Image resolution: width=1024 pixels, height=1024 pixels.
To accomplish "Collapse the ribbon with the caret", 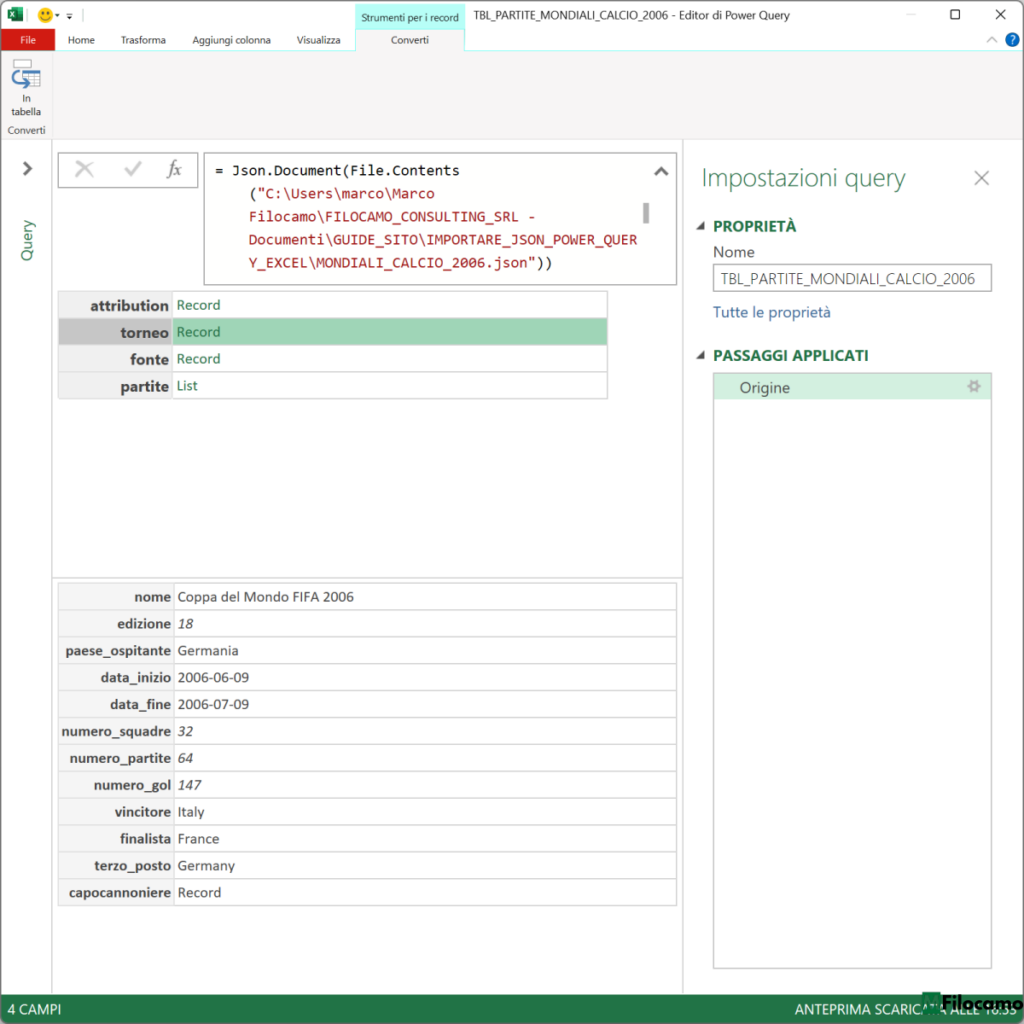I will coord(991,40).
